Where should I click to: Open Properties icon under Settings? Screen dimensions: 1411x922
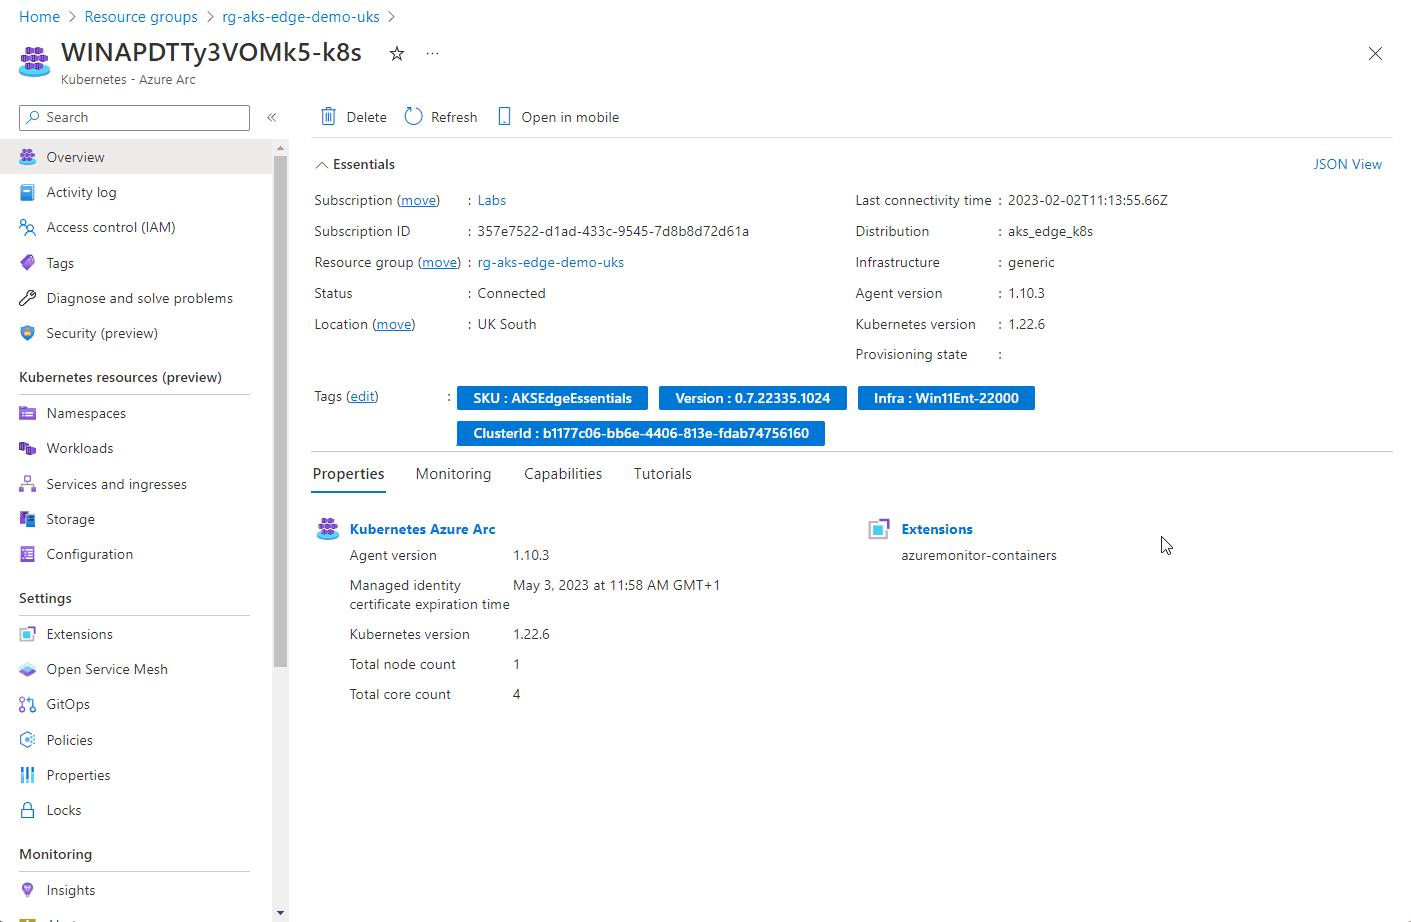click(28, 775)
